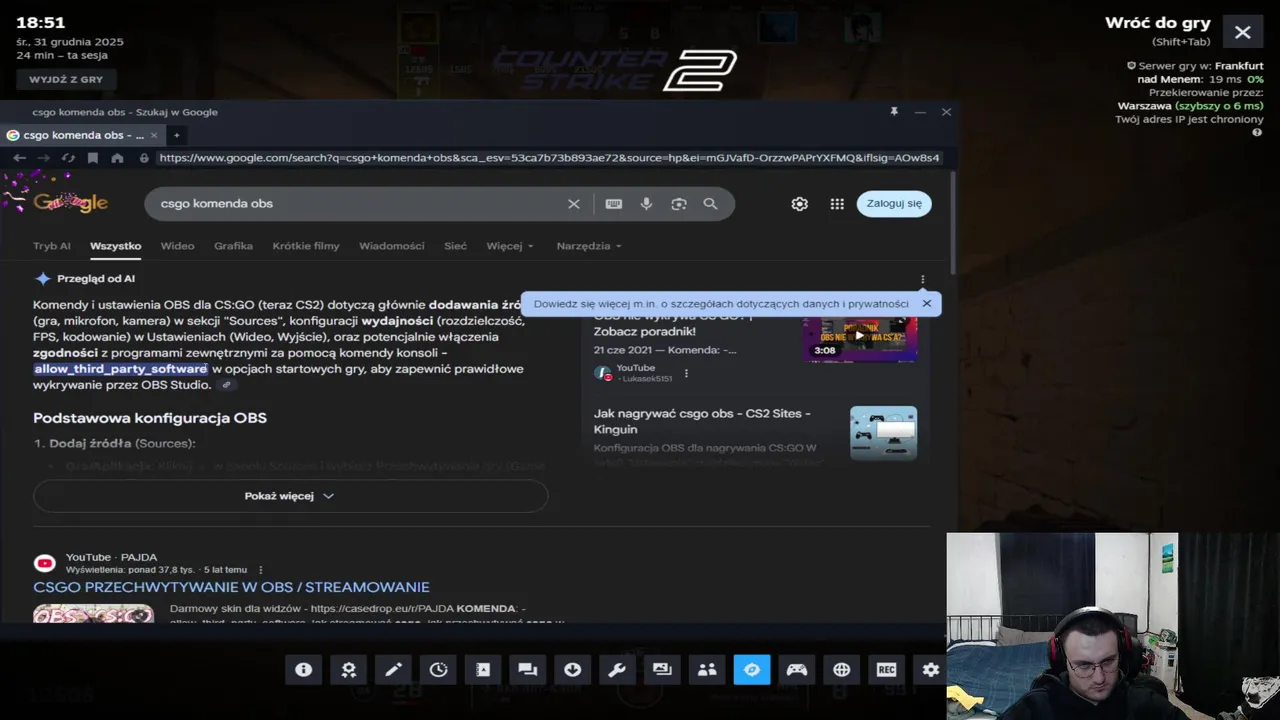
Task: Open Jak nagrywać csgo obs Kinguin link
Action: tap(702, 421)
